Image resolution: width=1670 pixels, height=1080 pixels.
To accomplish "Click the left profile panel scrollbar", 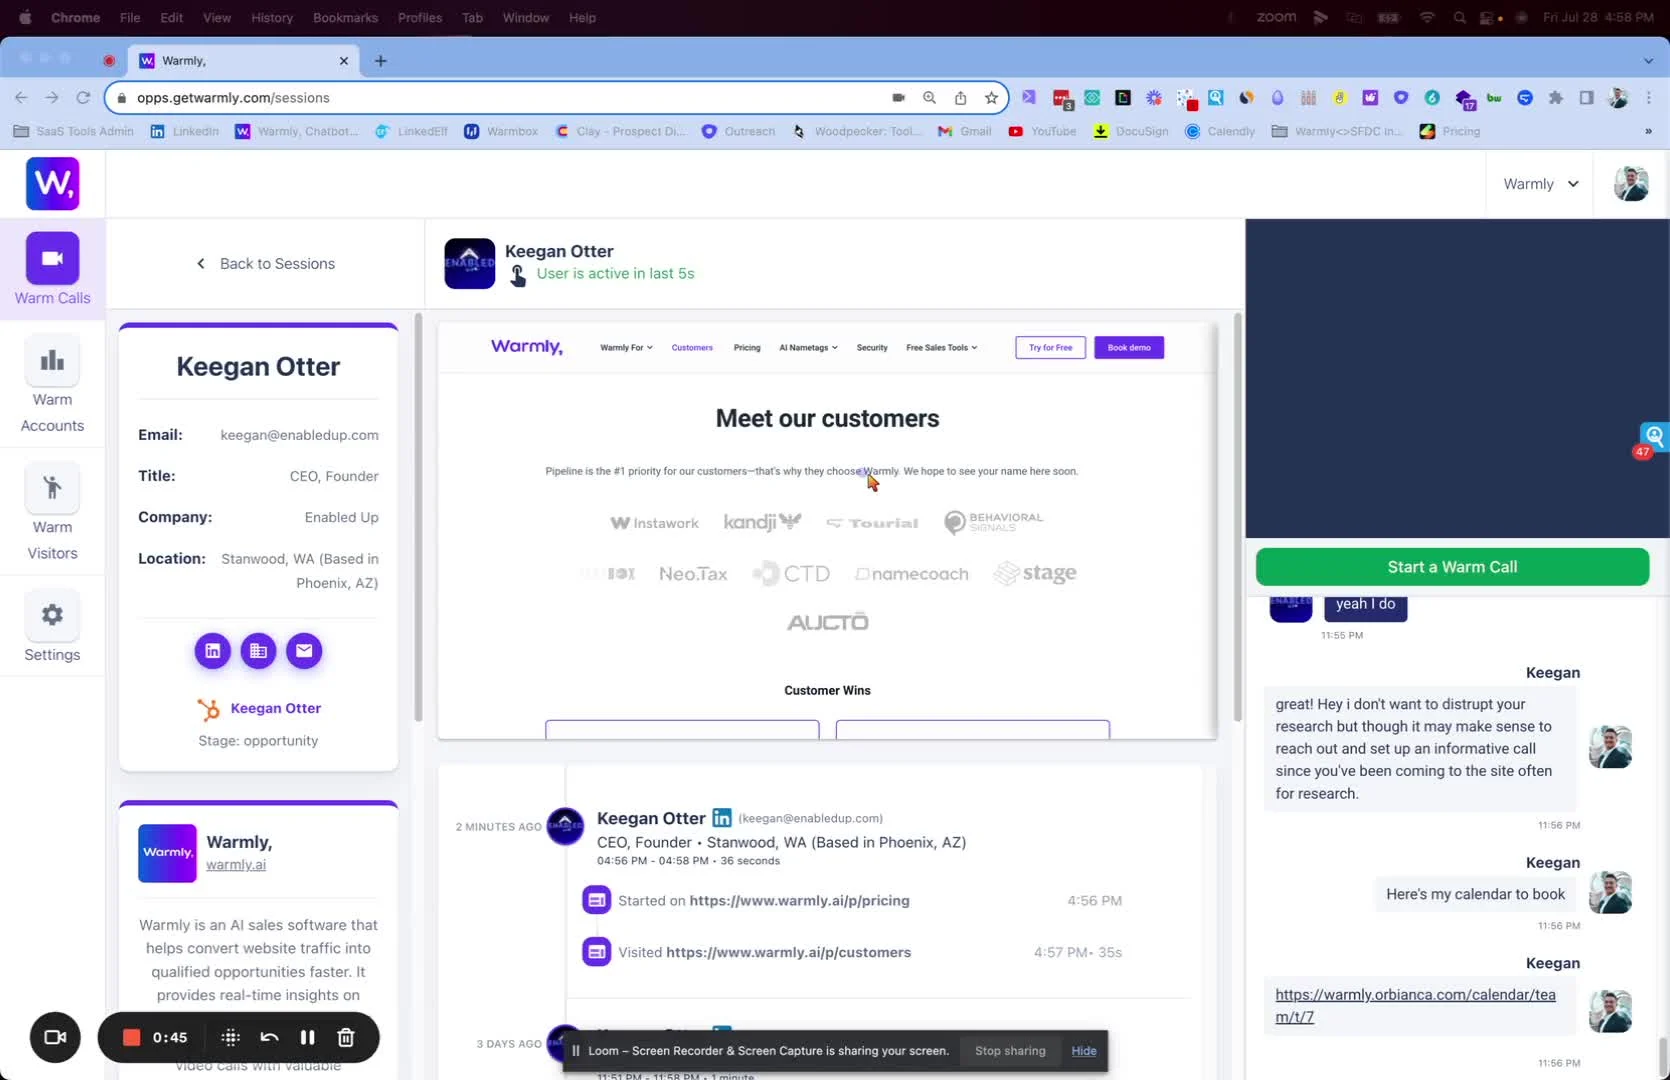I will 418,517.
